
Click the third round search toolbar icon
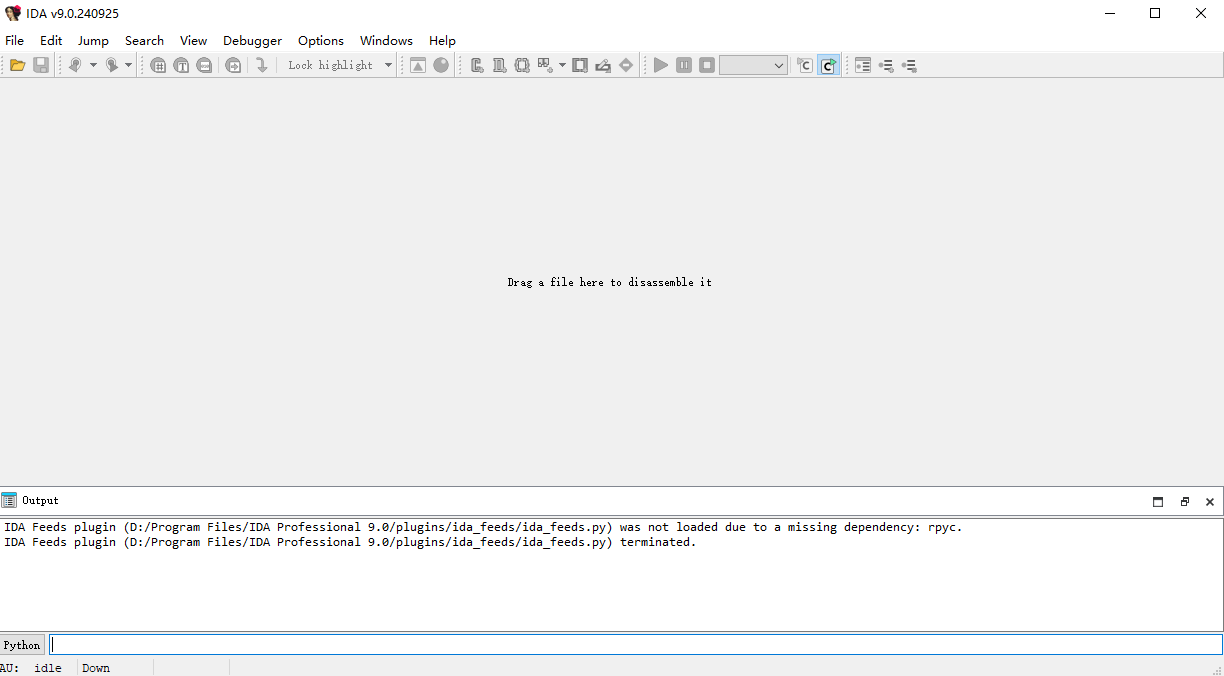pyautogui.click(x=204, y=65)
